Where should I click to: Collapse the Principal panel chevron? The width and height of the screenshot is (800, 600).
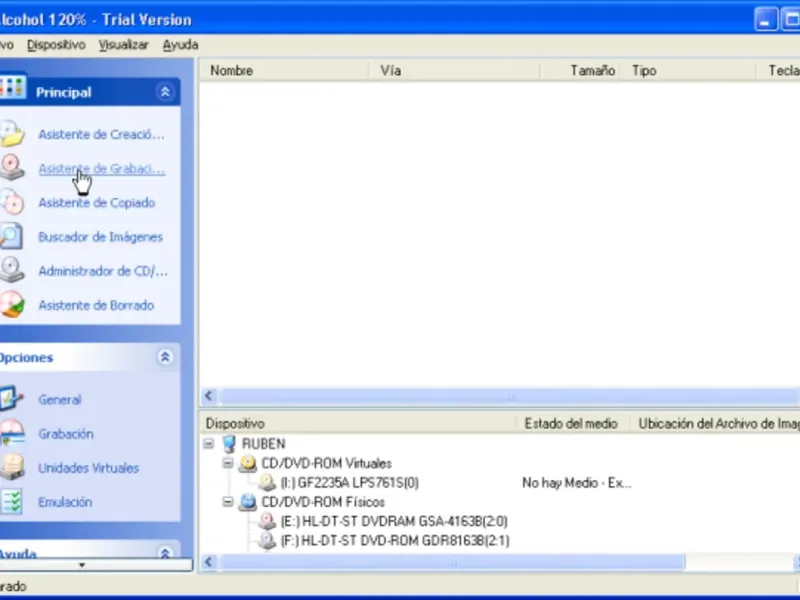(x=165, y=92)
